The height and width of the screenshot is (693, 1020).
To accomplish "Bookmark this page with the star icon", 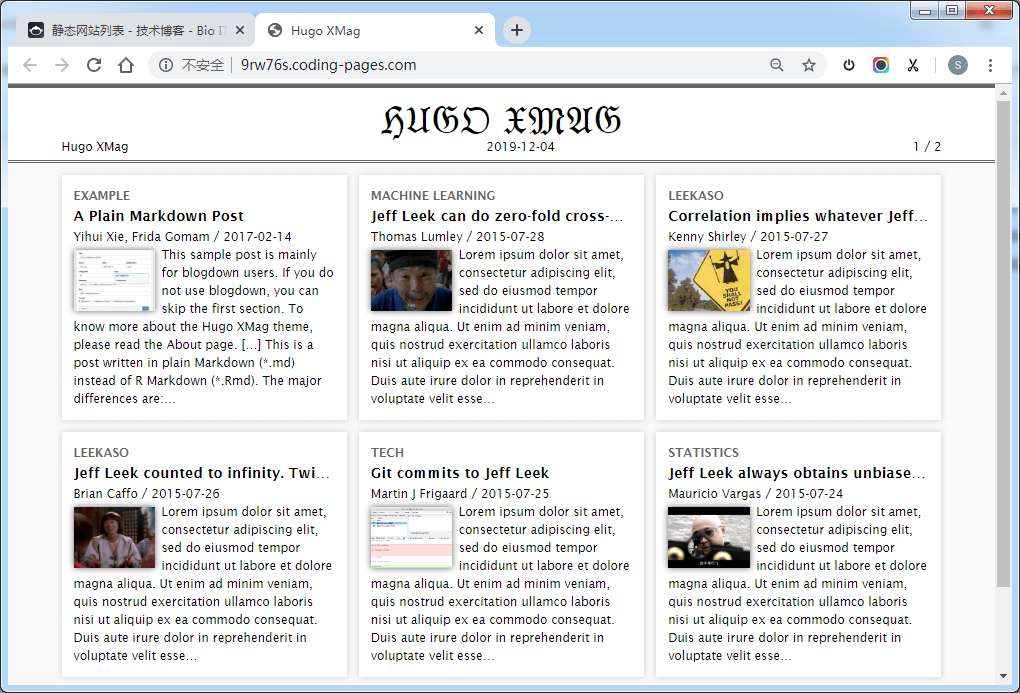I will tap(809, 65).
